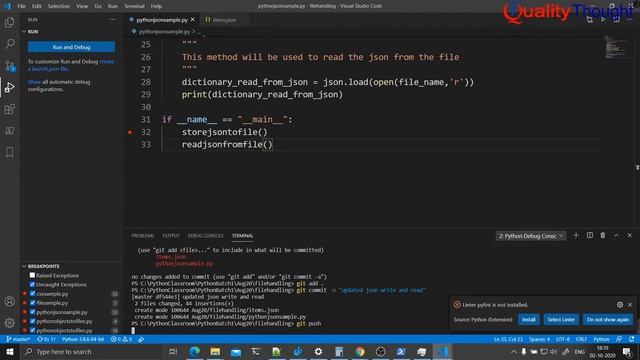Select Python language mode in status bar
Screen dimensions: 640x360
click(601, 339)
